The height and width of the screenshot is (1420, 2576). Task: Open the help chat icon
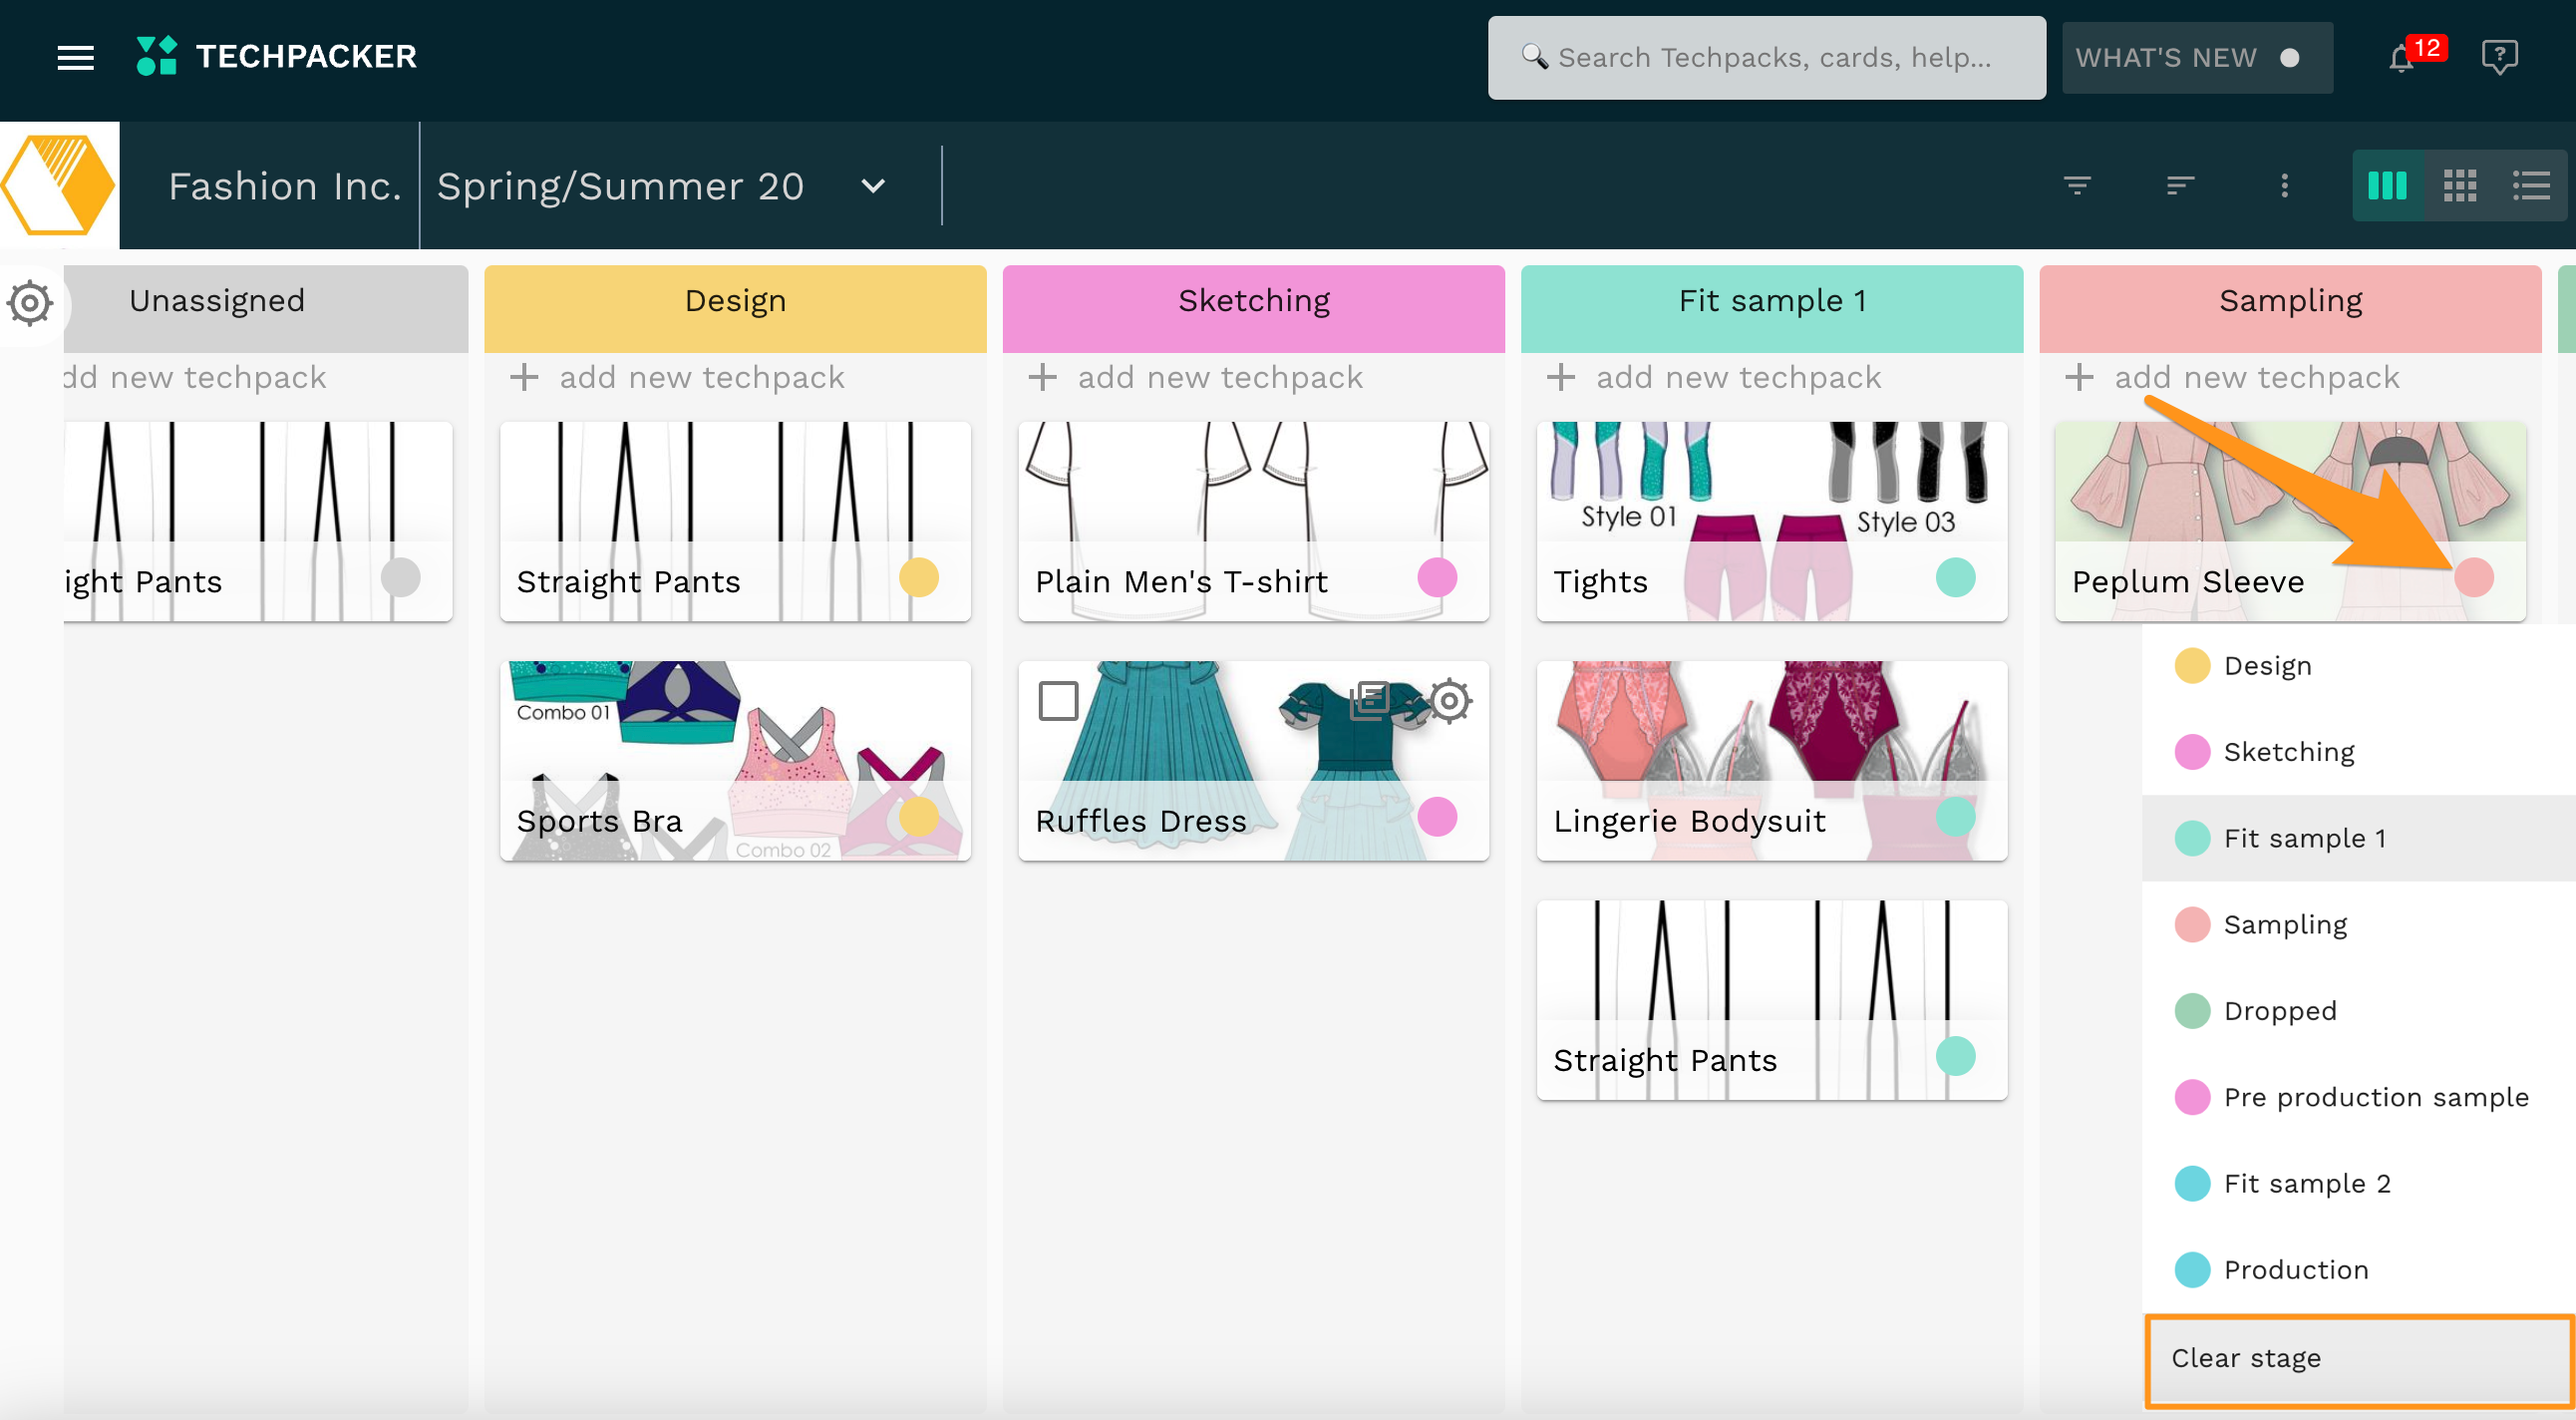[x=2498, y=57]
